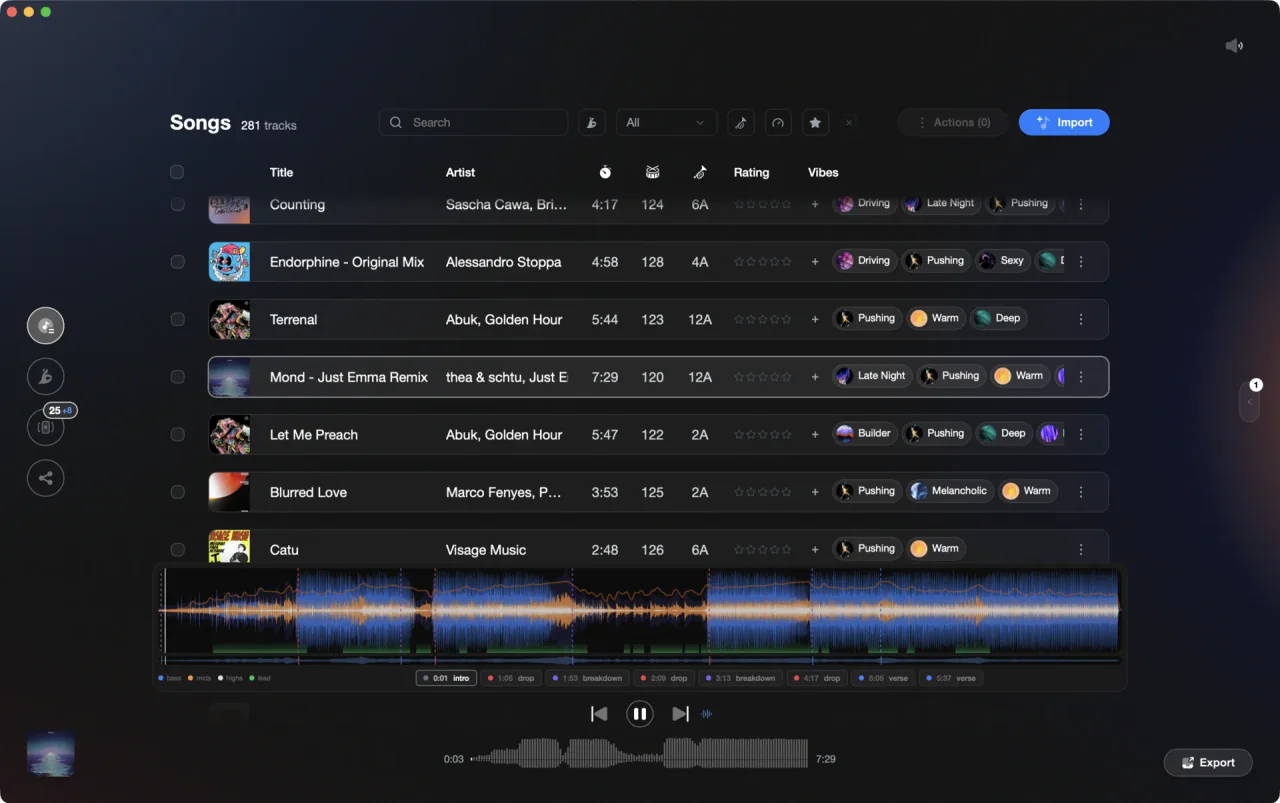
Task: Check the Mond - Just Emma Remix checkbox
Action: (177, 377)
